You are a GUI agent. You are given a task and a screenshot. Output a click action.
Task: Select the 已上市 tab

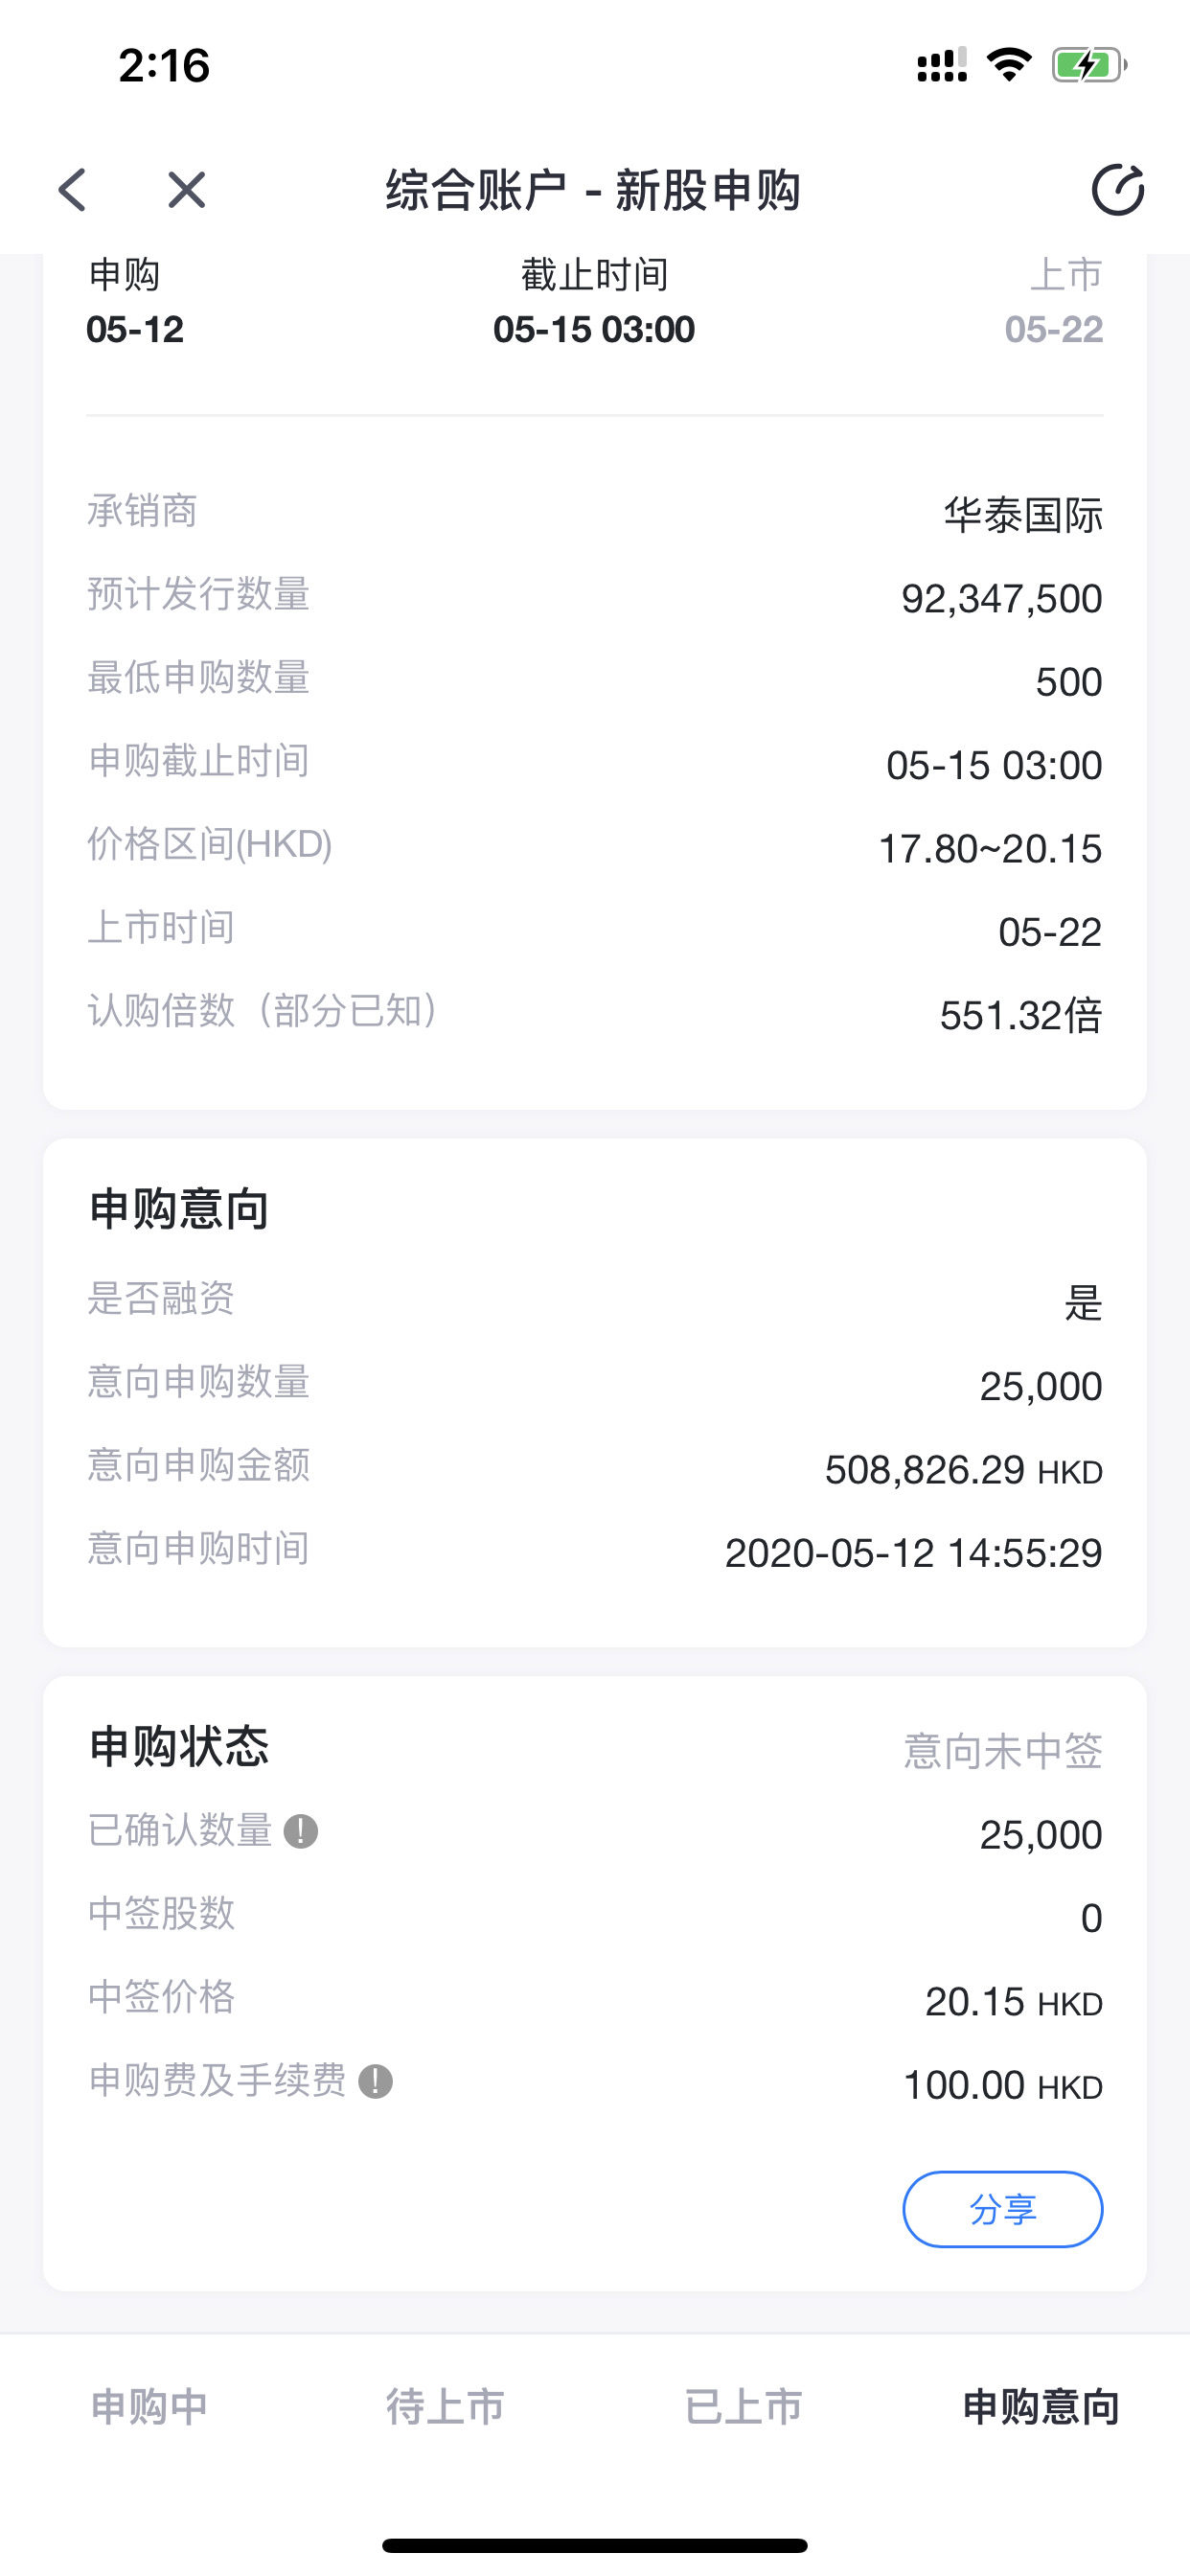(743, 2407)
